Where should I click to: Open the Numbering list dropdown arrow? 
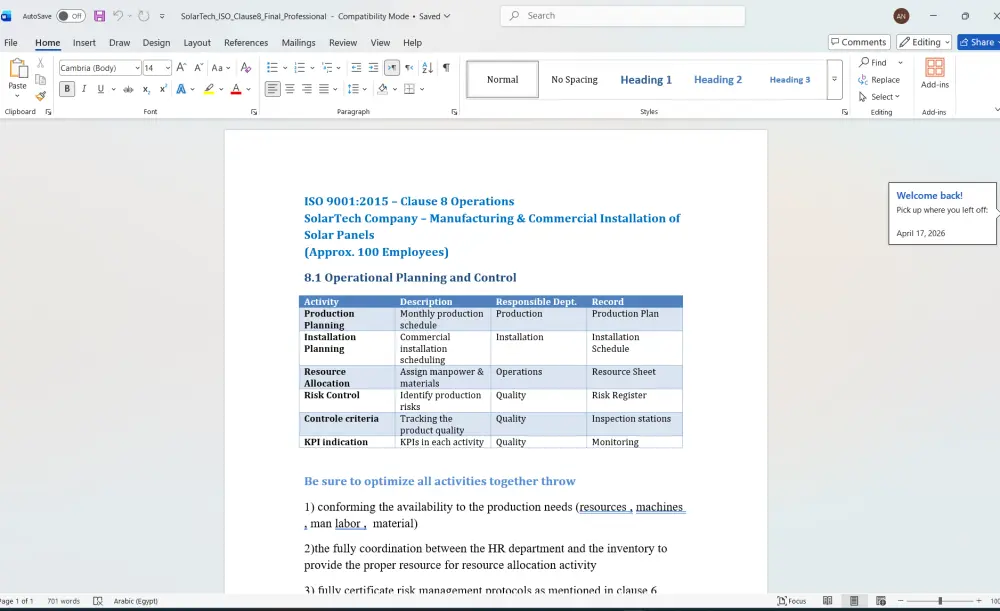point(312,68)
